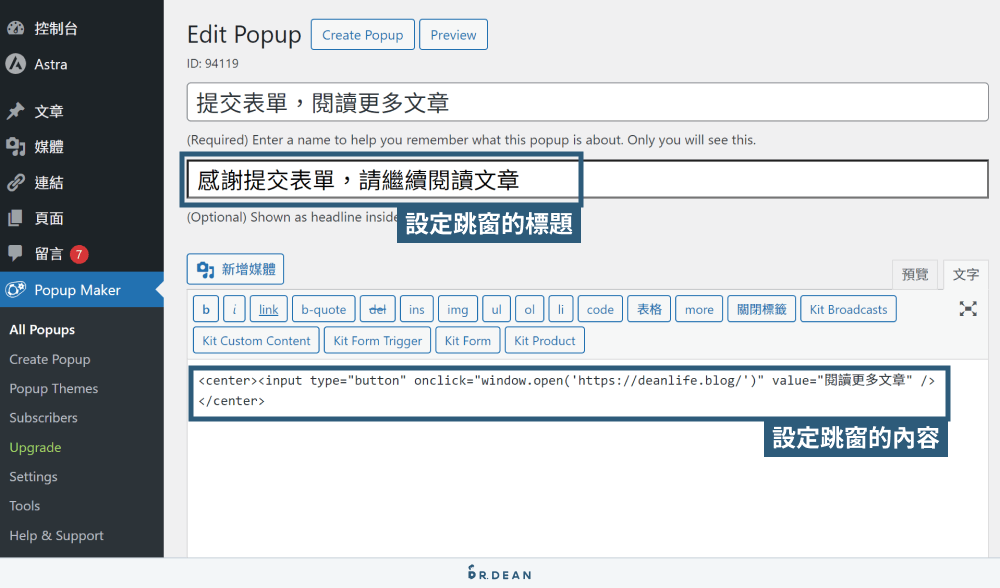1000x588 pixels.
Task: Click the Kit Broadcasts button
Action: (x=848, y=308)
